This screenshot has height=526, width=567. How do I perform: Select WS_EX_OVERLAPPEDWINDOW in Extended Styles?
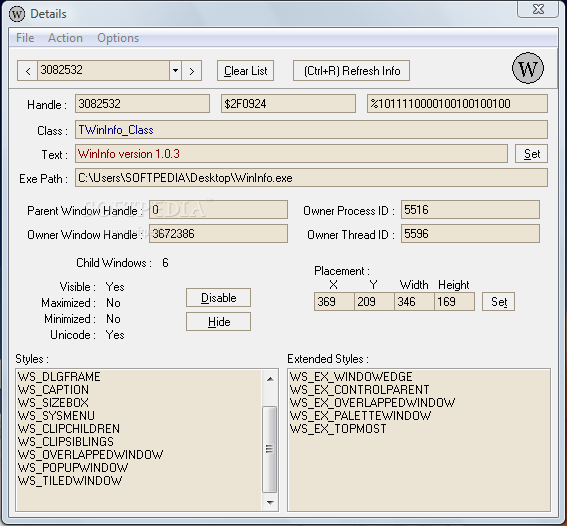pyautogui.click(x=372, y=403)
